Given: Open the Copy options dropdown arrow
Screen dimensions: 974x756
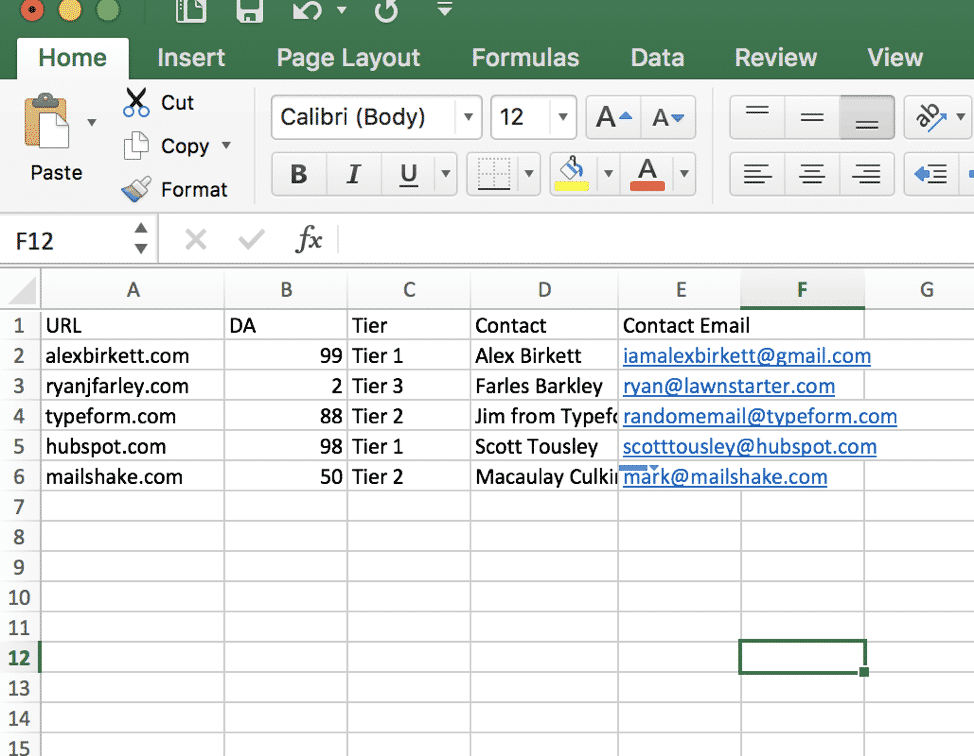Looking at the screenshot, I should (226, 145).
